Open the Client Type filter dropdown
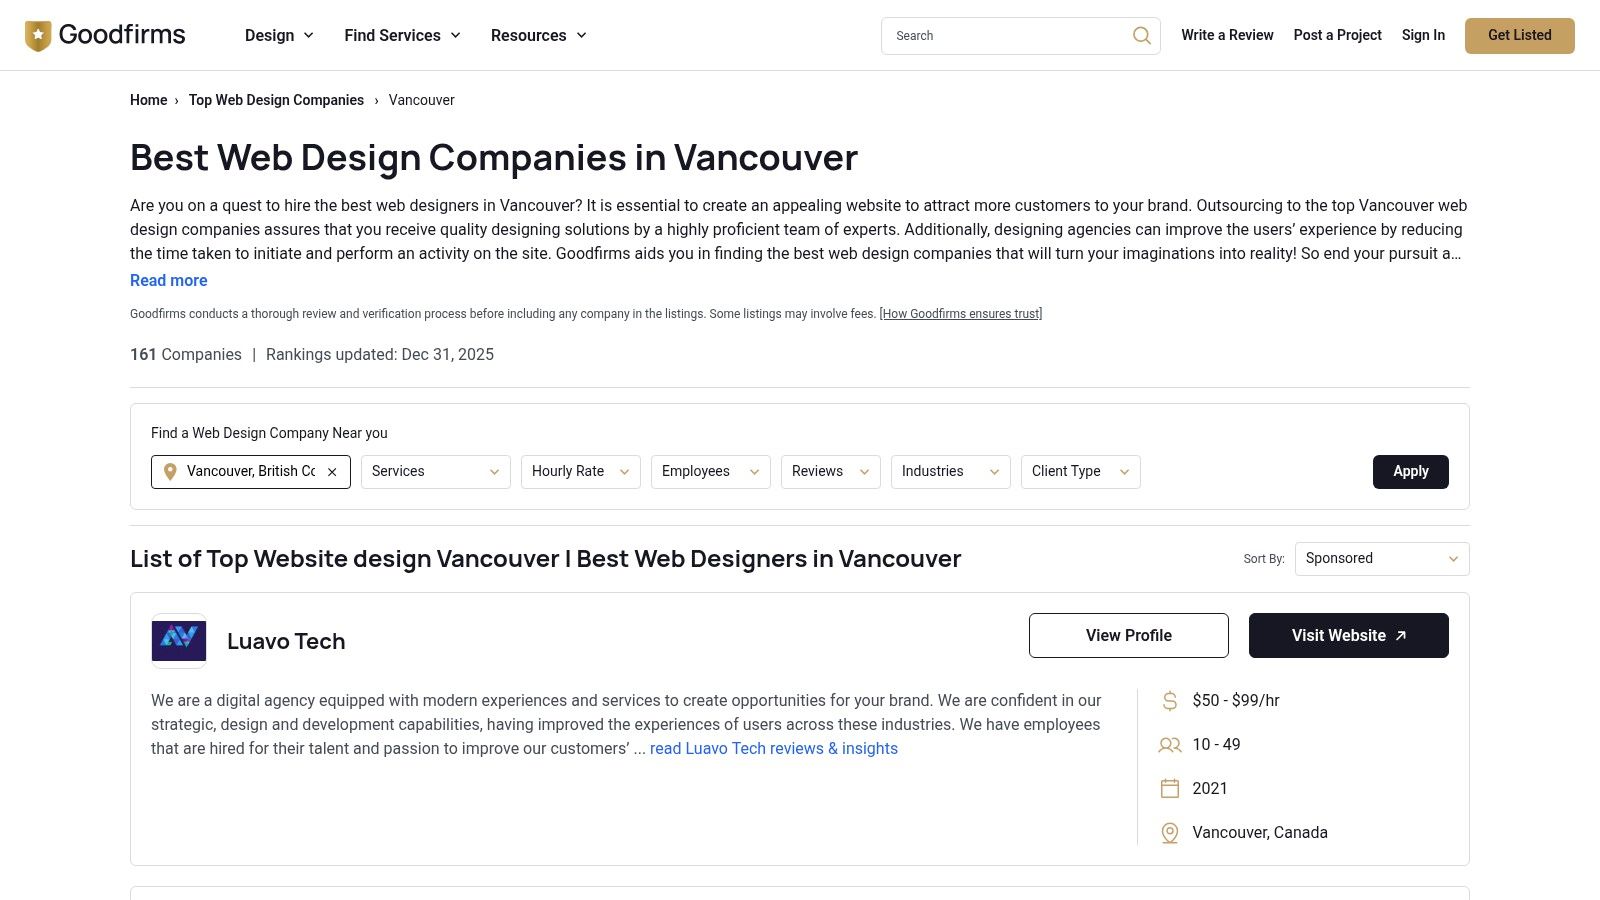 (x=1080, y=471)
